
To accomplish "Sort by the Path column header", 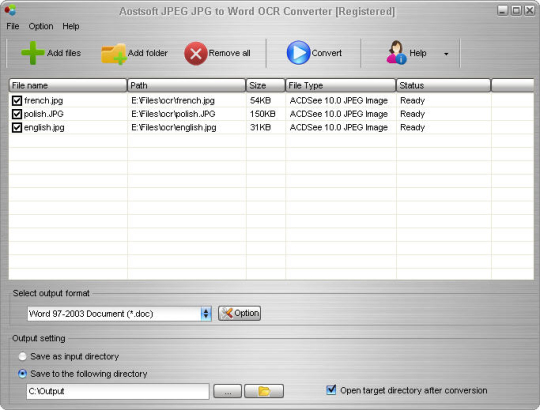I will click(x=186, y=85).
